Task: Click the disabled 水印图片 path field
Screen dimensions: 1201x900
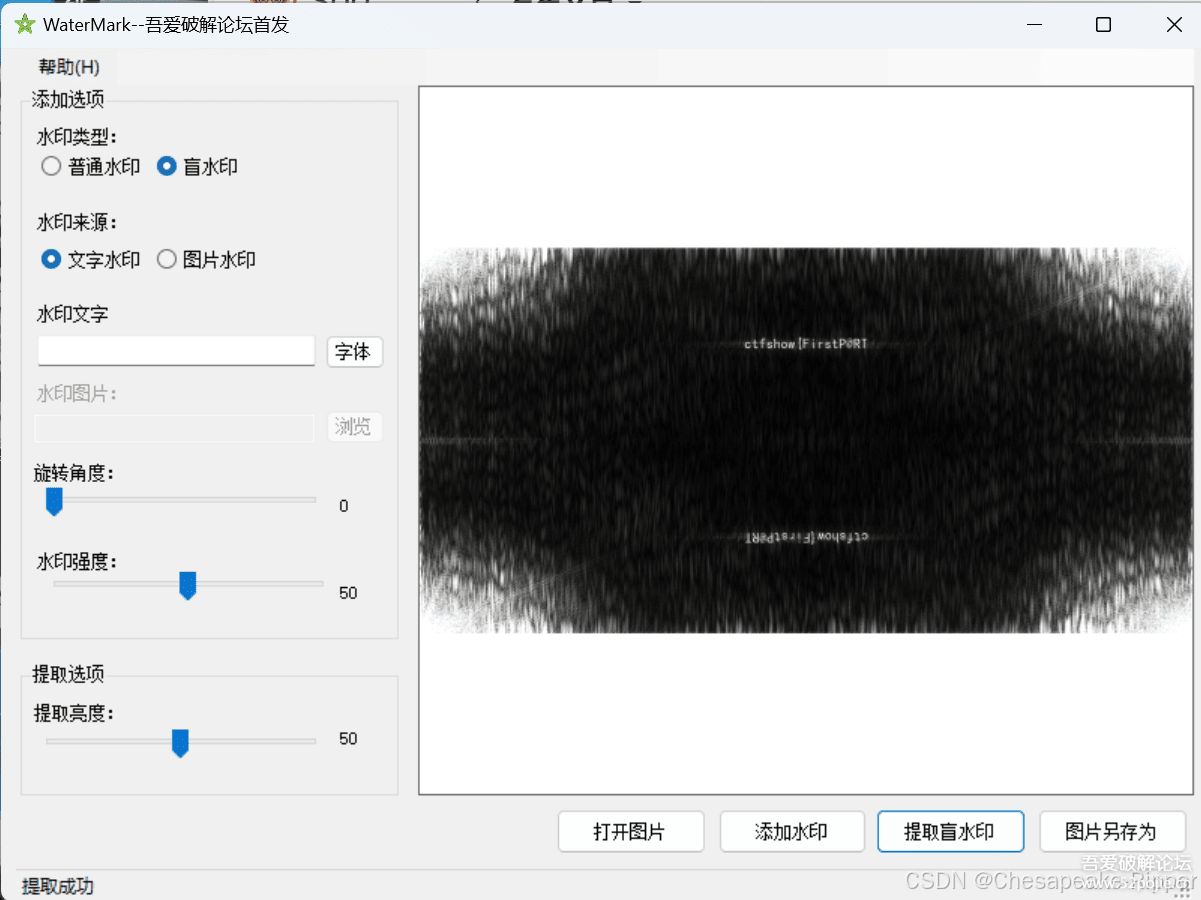Action: (175, 428)
